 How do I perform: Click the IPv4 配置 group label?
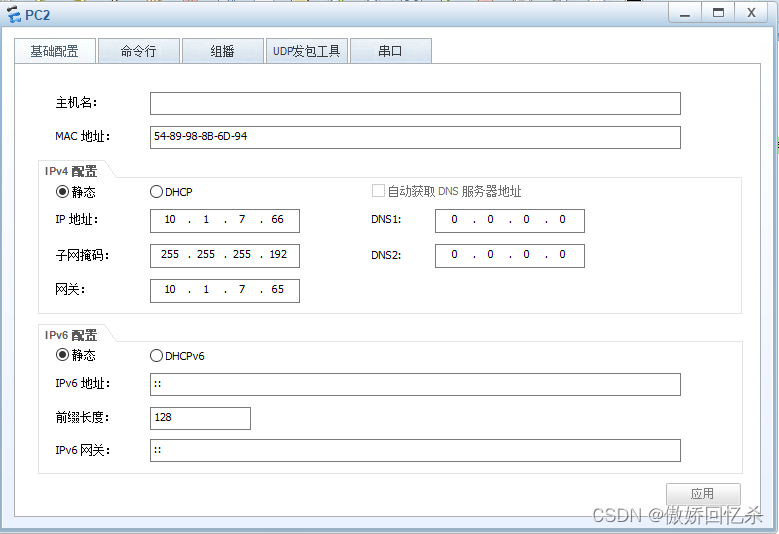(x=71, y=171)
